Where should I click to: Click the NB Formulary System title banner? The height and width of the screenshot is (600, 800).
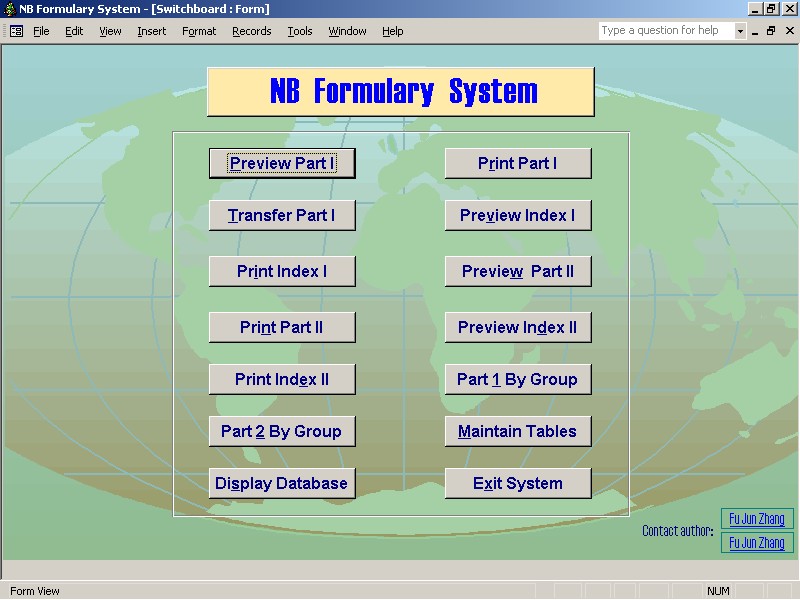coord(401,92)
